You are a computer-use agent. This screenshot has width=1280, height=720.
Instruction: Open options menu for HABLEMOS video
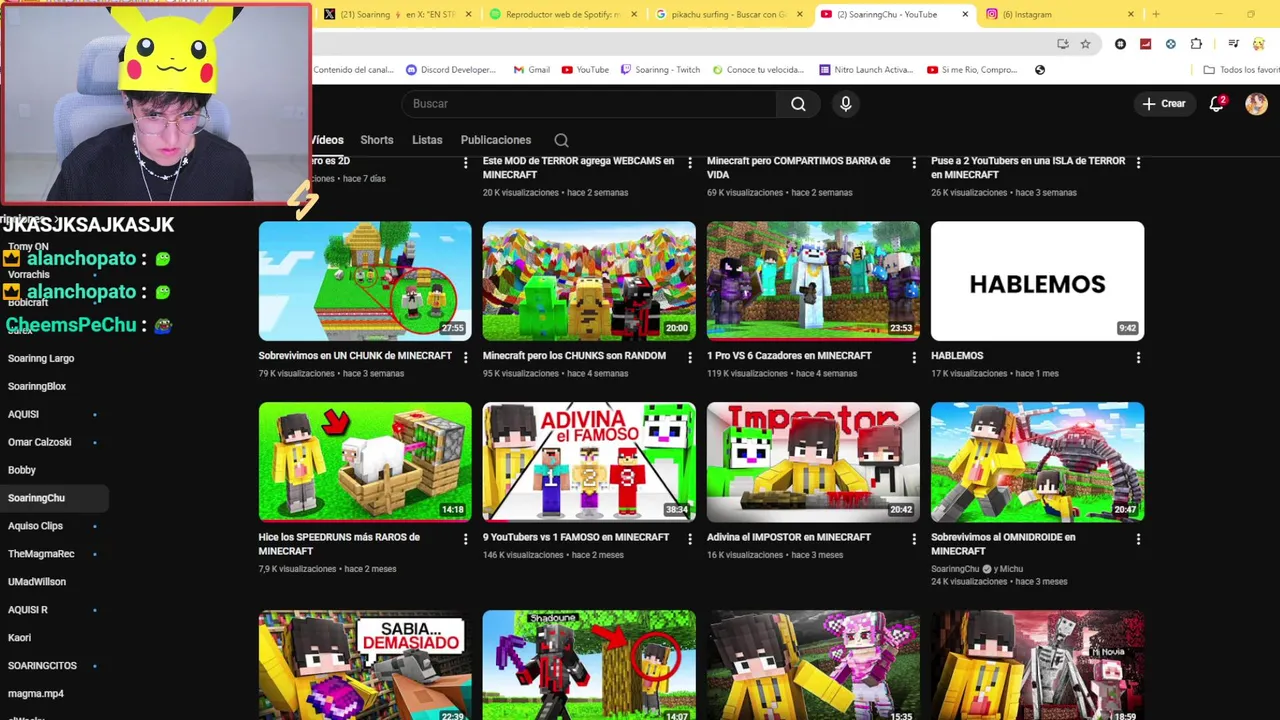pyautogui.click(x=1138, y=357)
